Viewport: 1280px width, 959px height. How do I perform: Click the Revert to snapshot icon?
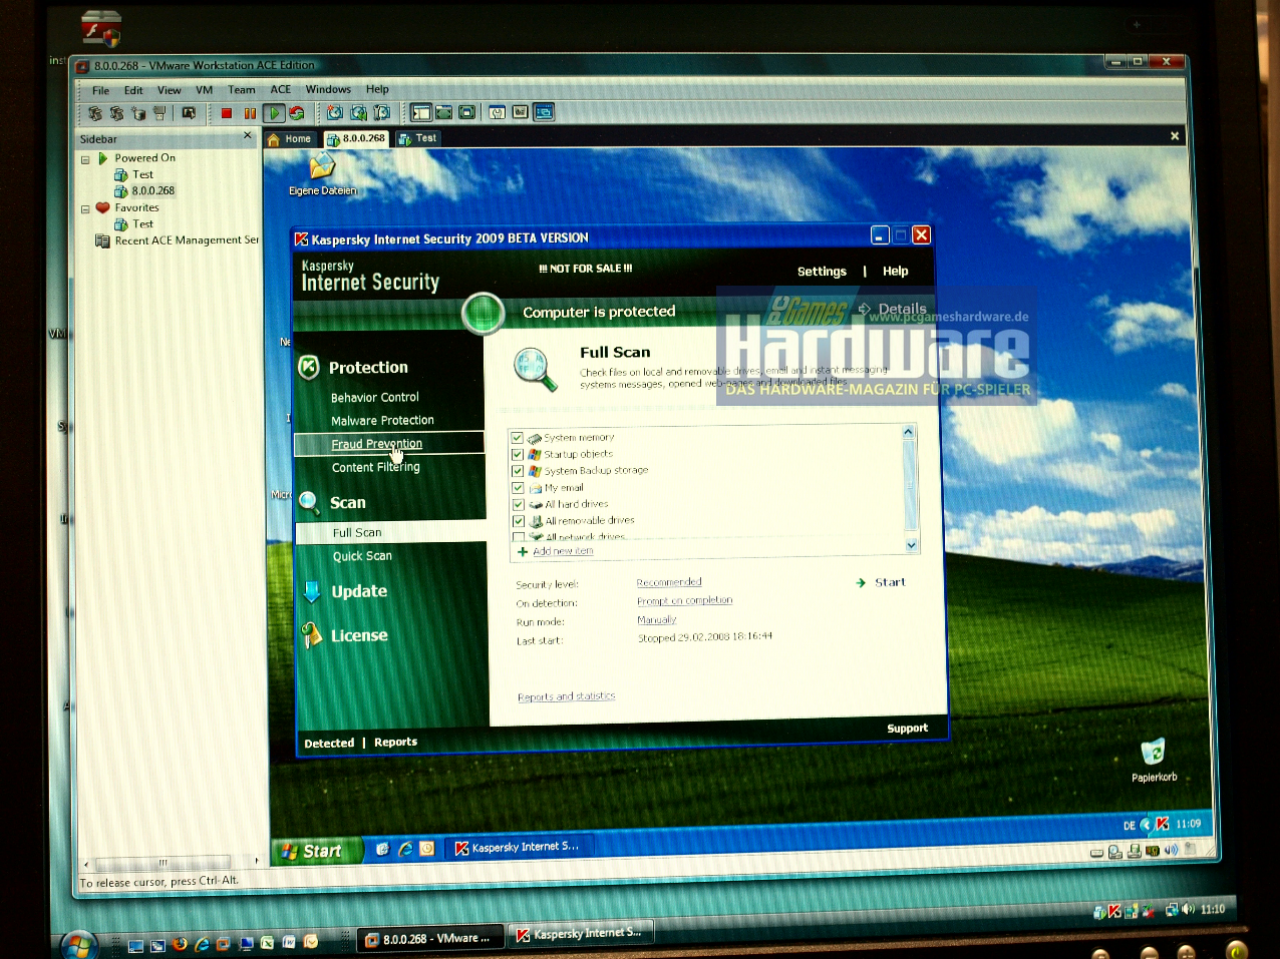(x=358, y=113)
